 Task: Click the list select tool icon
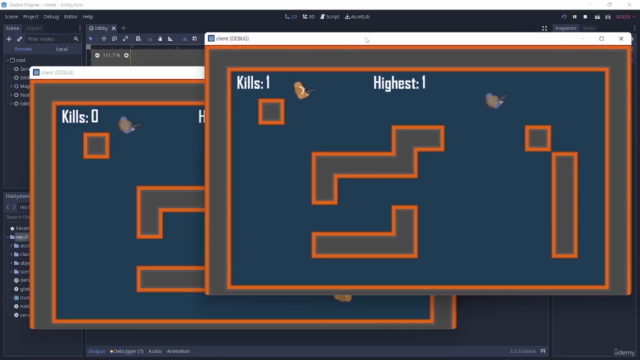138,39
